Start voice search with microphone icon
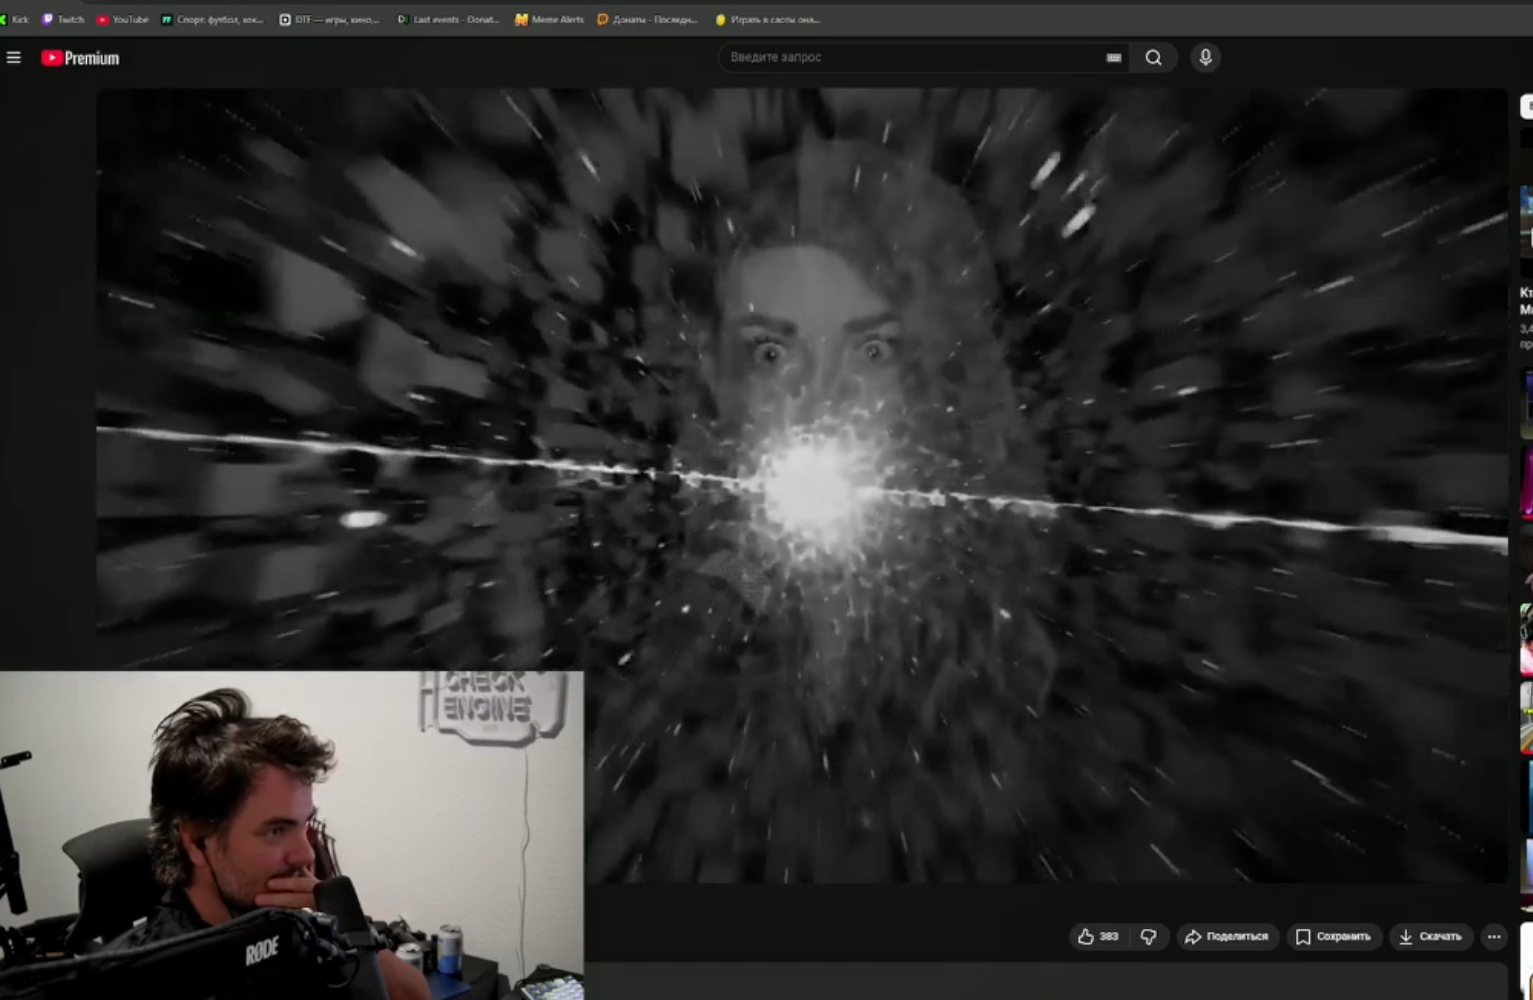Viewport: 1533px width, 1000px height. point(1205,58)
